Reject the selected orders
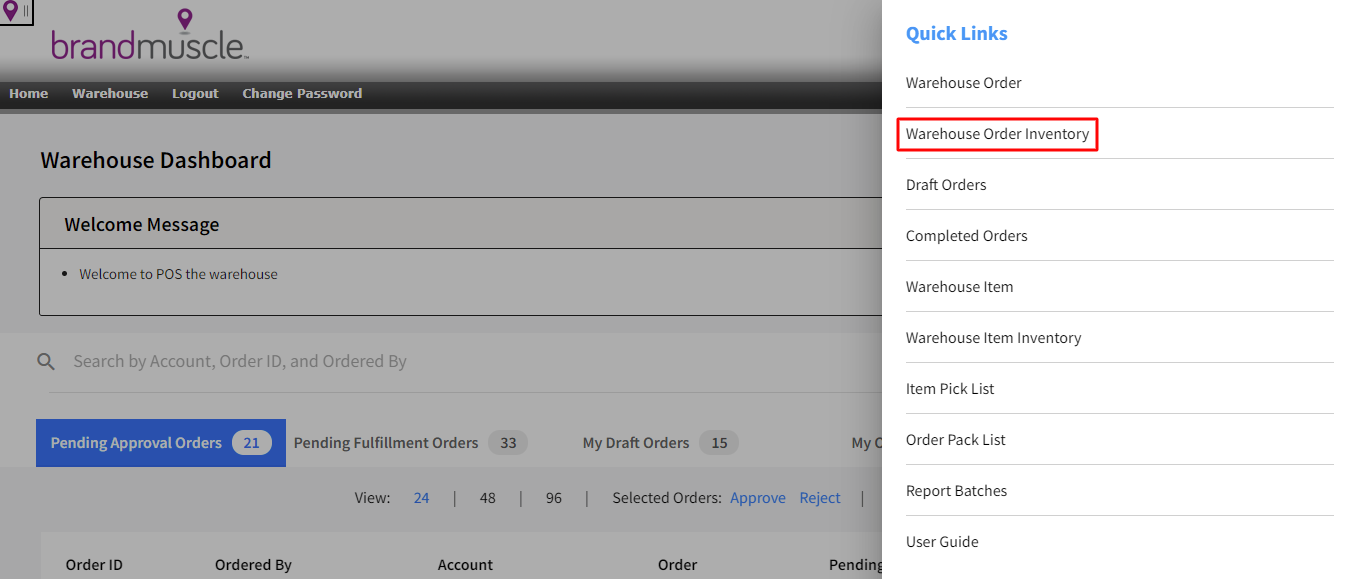 (819, 497)
